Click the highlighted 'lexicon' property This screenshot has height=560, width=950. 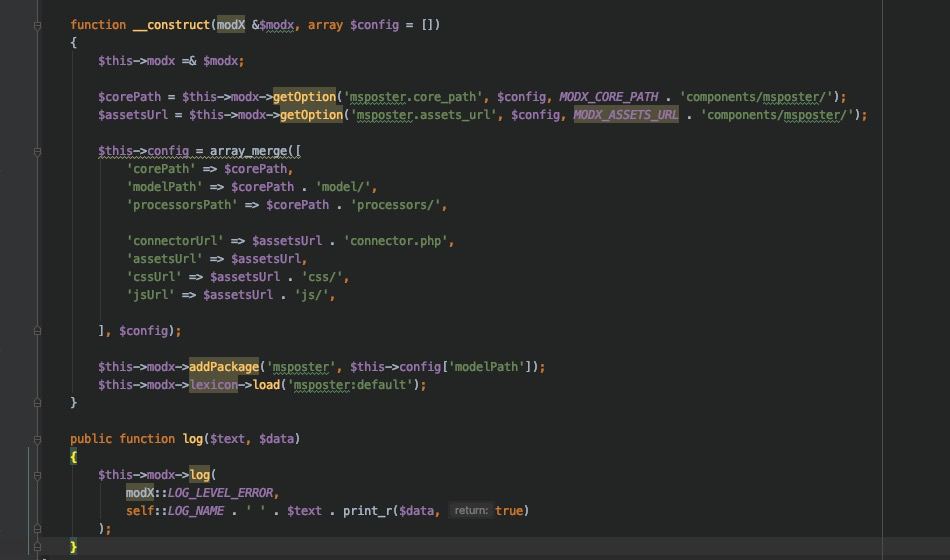pos(213,385)
